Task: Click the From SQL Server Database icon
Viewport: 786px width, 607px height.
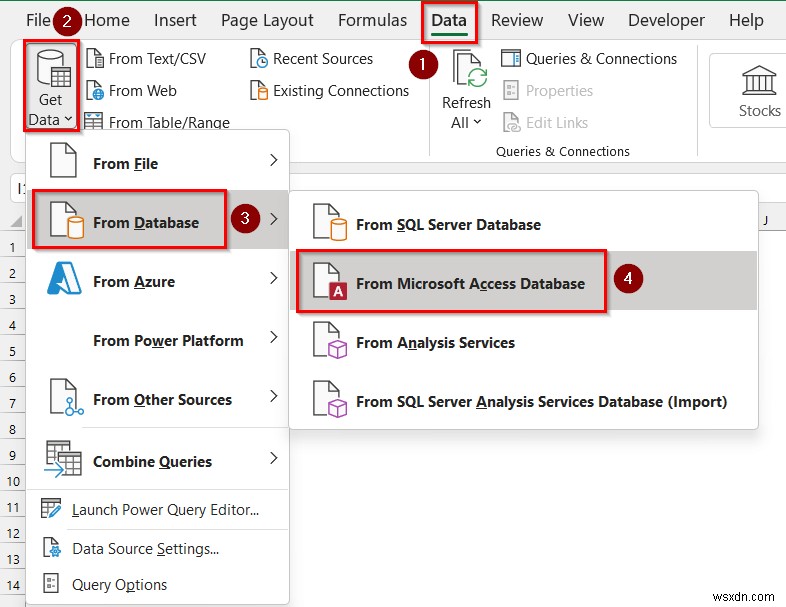Action: tap(330, 222)
